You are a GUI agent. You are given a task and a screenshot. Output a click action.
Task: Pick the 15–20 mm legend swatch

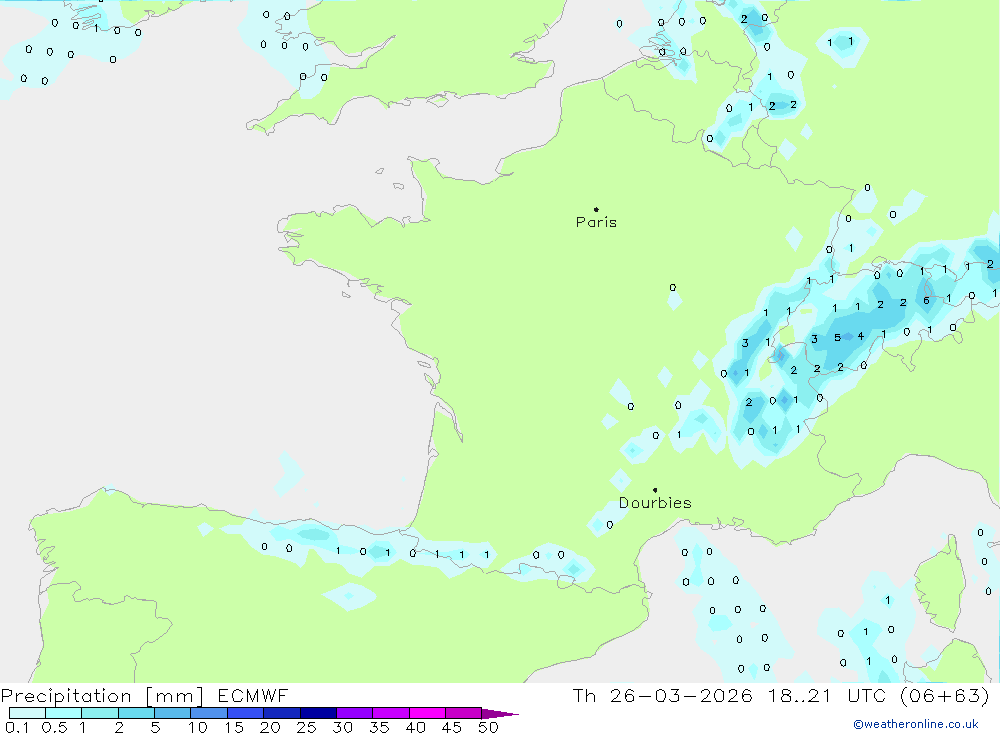246,713
